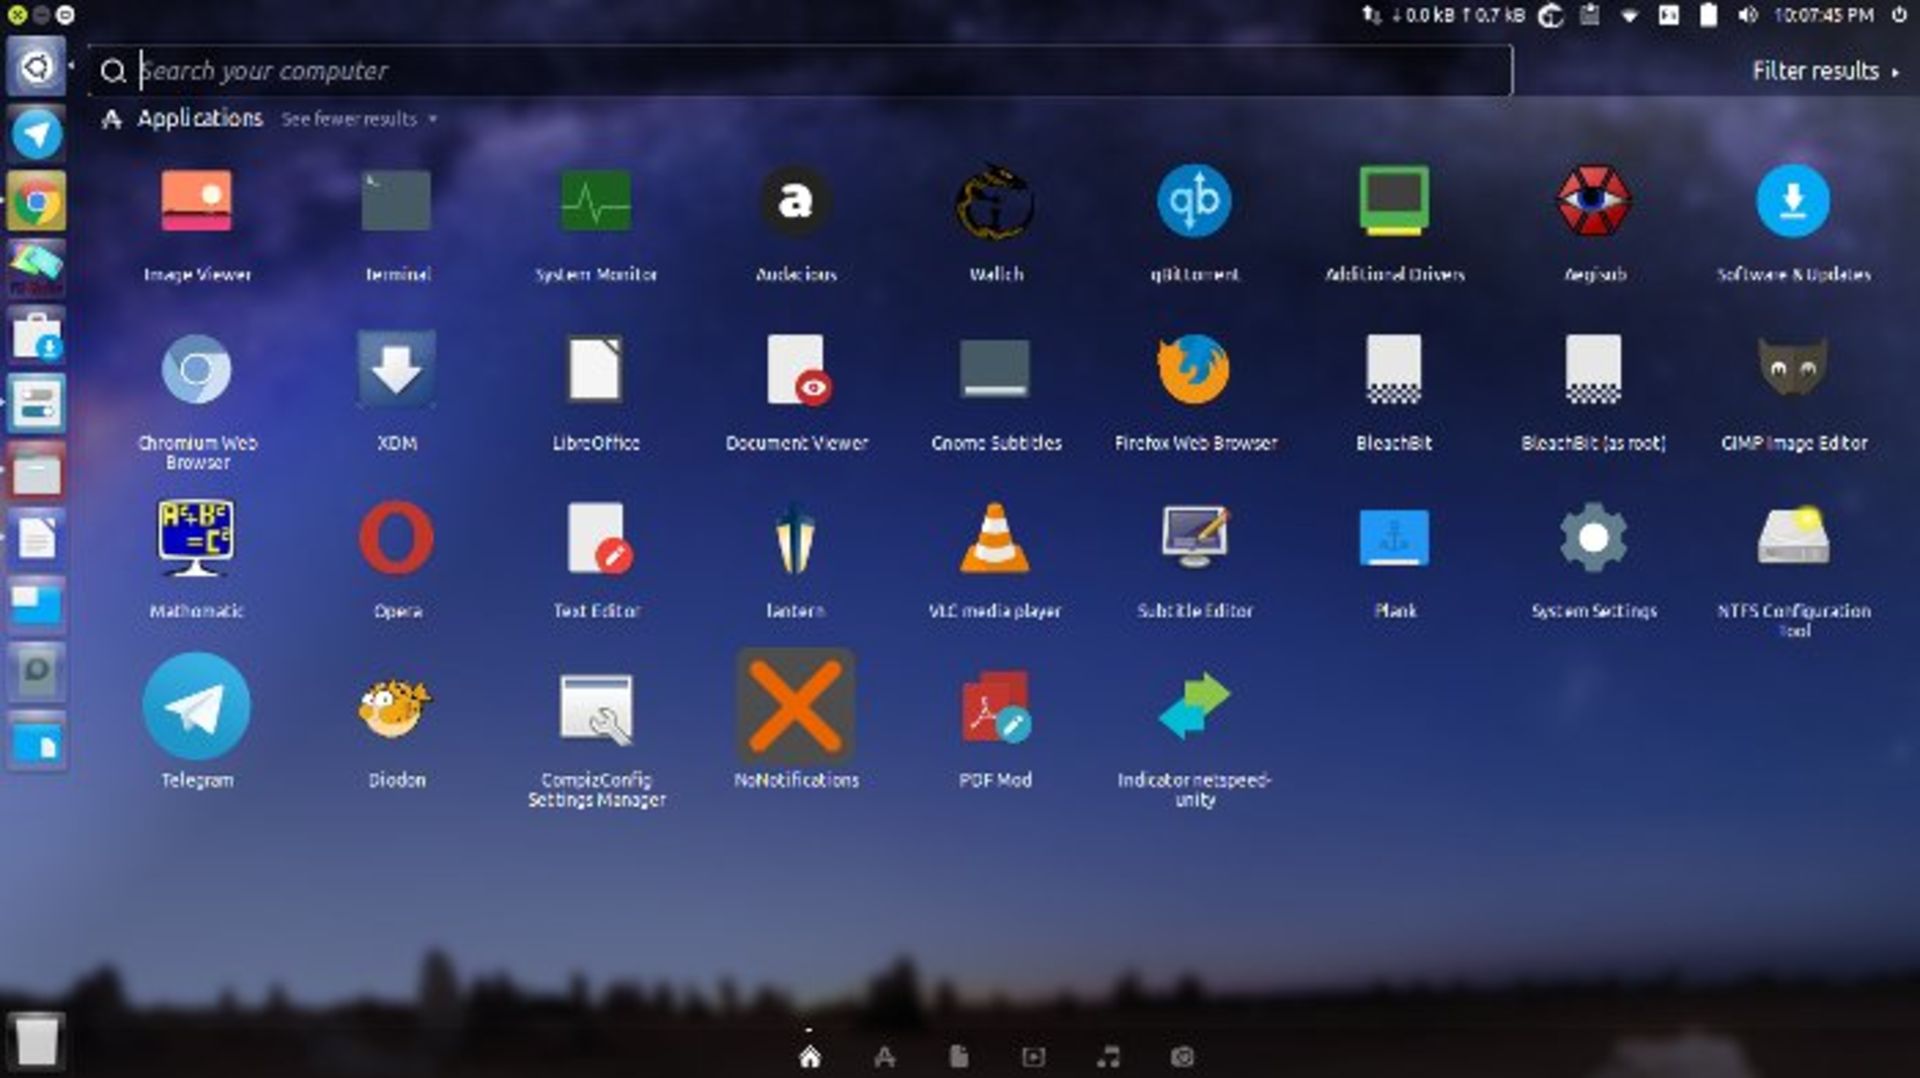
Task: Open Telegram from the launcher dock
Action: point(36,134)
